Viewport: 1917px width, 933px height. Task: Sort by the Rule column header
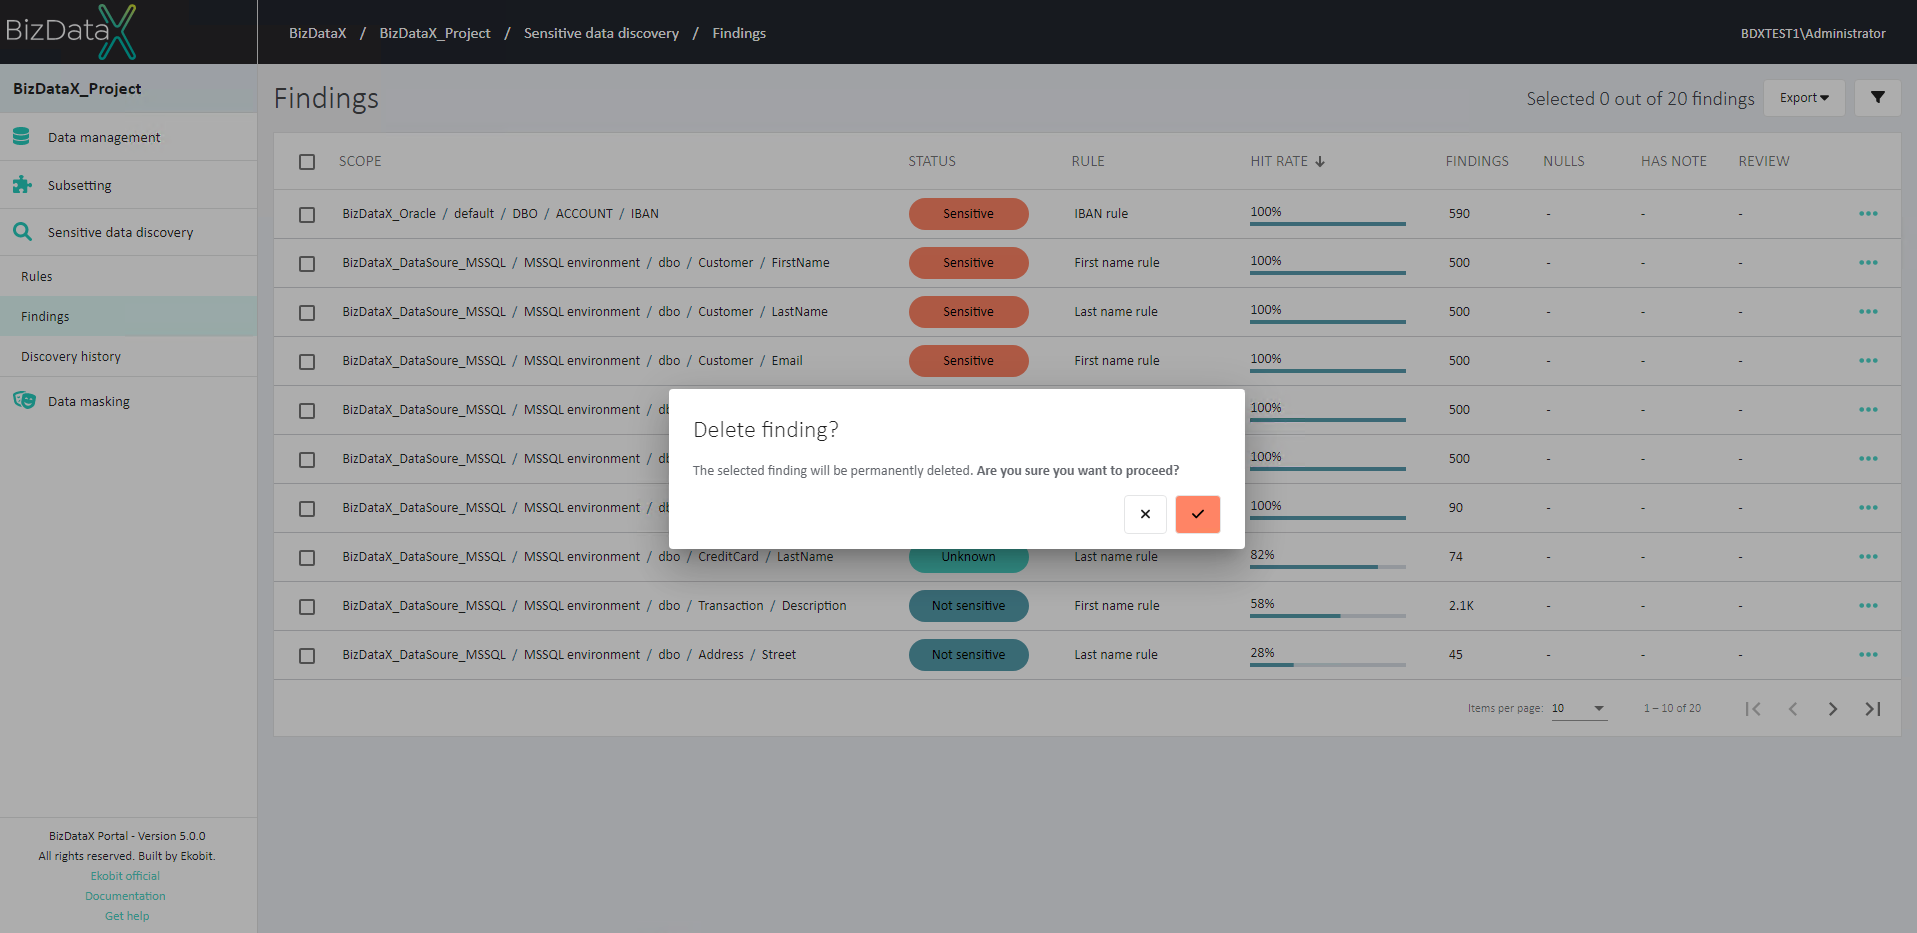click(x=1088, y=161)
